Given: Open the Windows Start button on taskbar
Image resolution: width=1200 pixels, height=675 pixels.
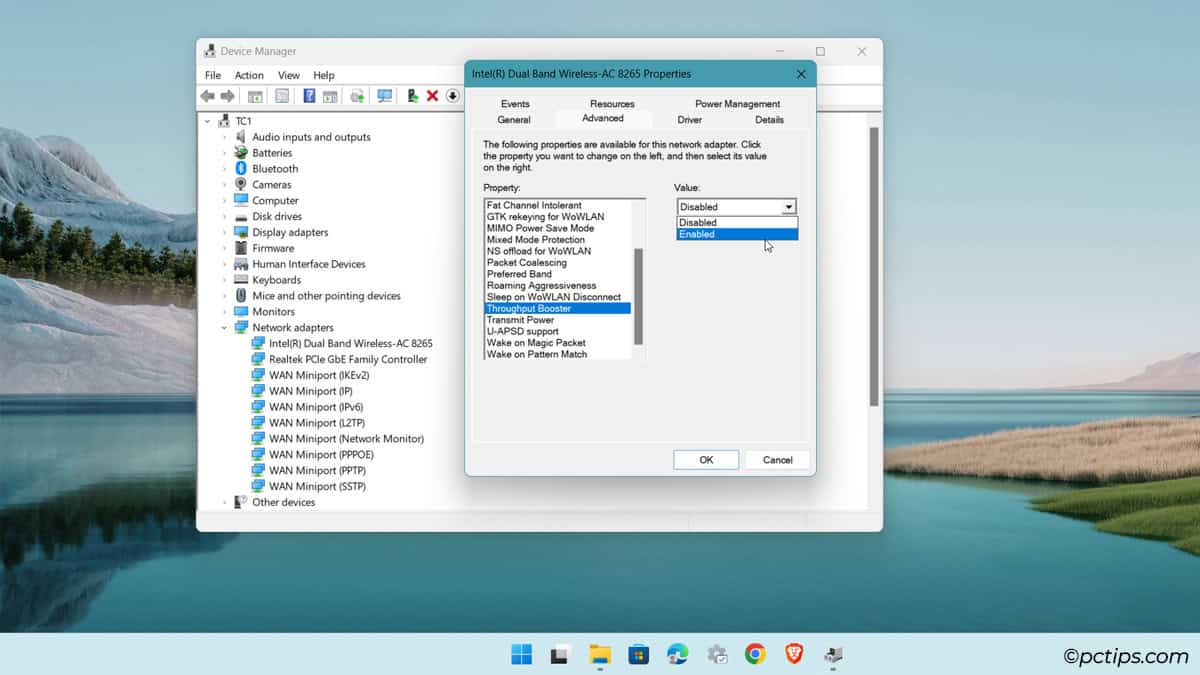Looking at the screenshot, I should pyautogui.click(x=521, y=654).
